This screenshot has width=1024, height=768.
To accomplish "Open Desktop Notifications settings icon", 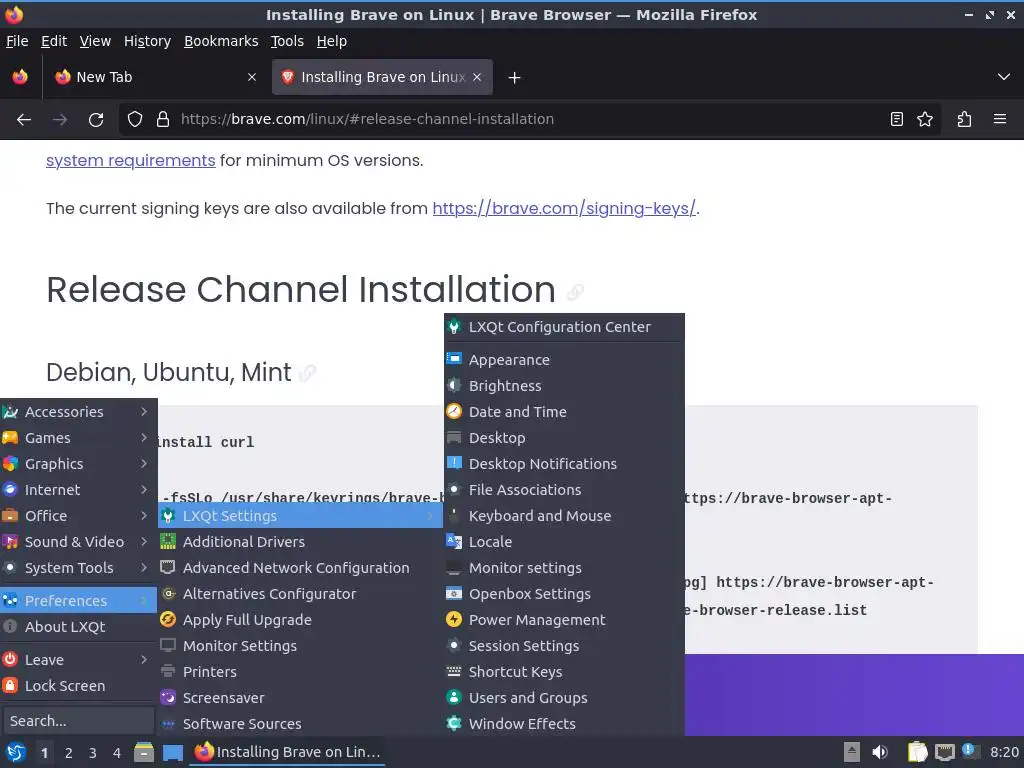I will tap(454, 464).
